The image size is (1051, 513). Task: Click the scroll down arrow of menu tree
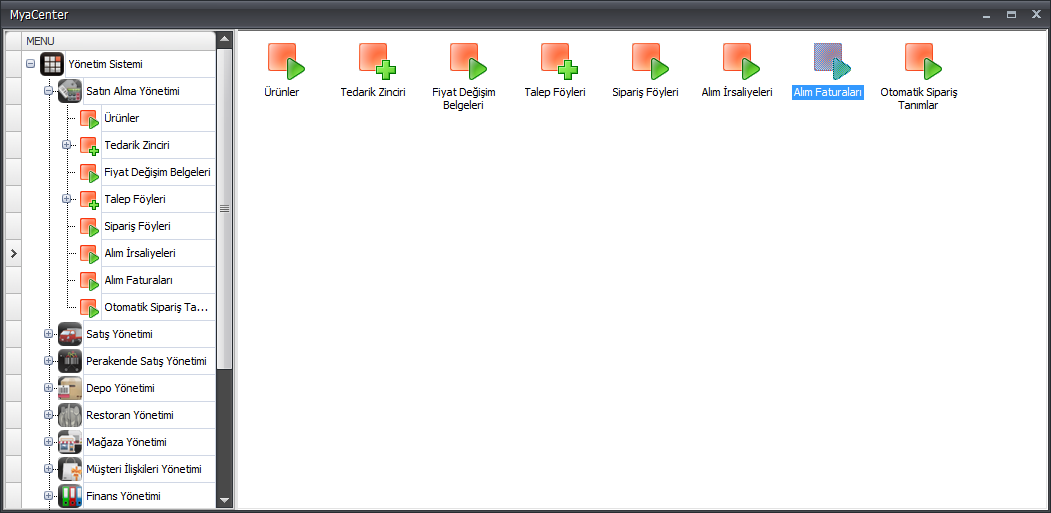[x=224, y=500]
